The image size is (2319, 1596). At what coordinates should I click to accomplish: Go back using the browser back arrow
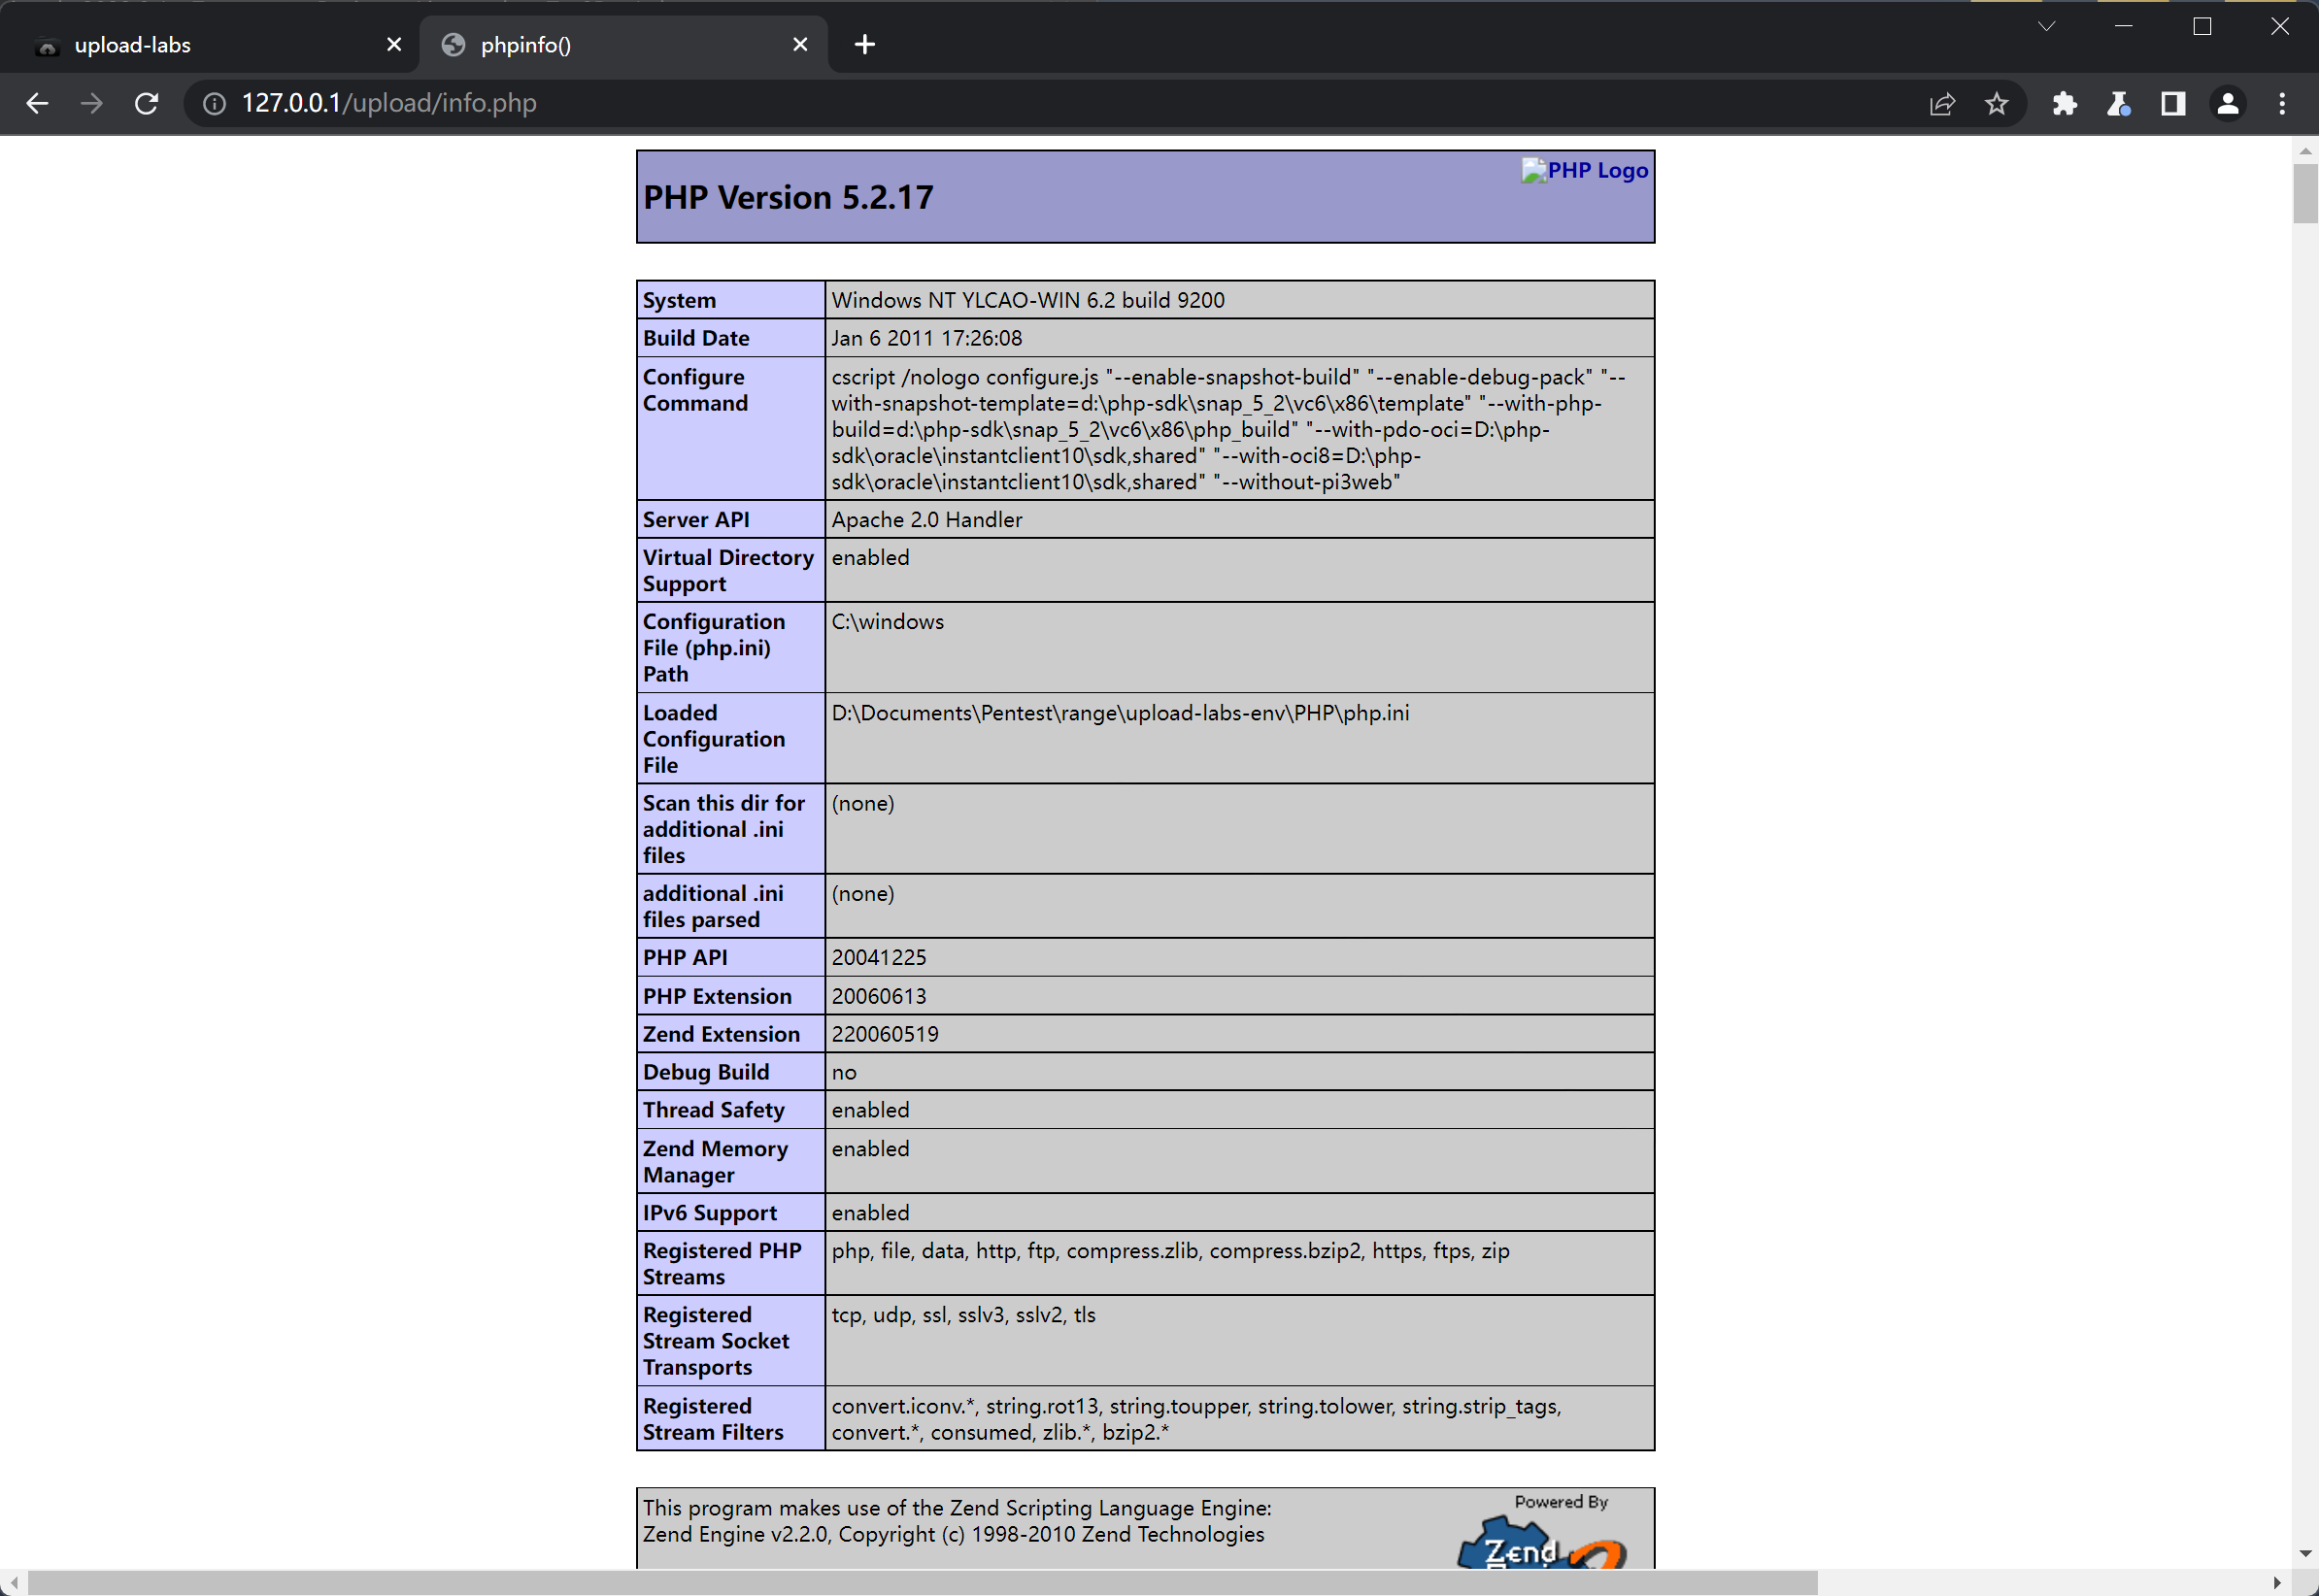(x=37, y=103)
